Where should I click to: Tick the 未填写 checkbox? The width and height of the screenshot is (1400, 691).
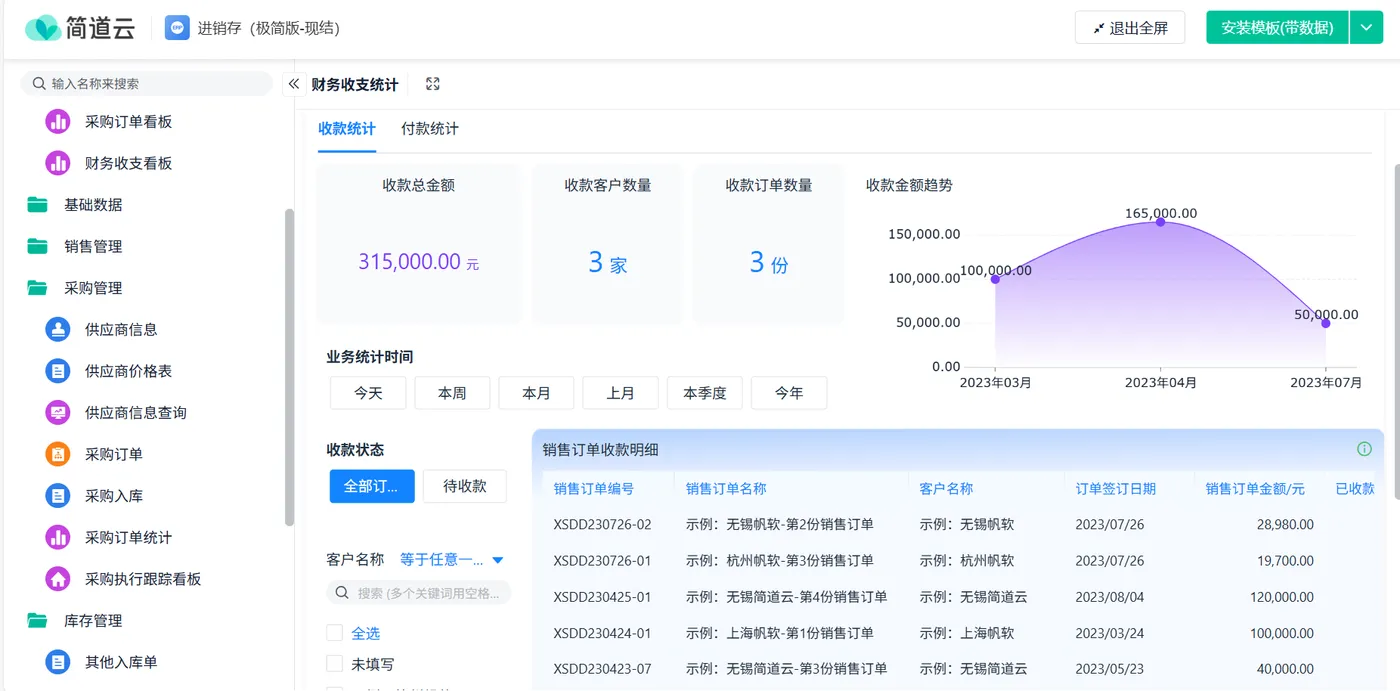335,664
